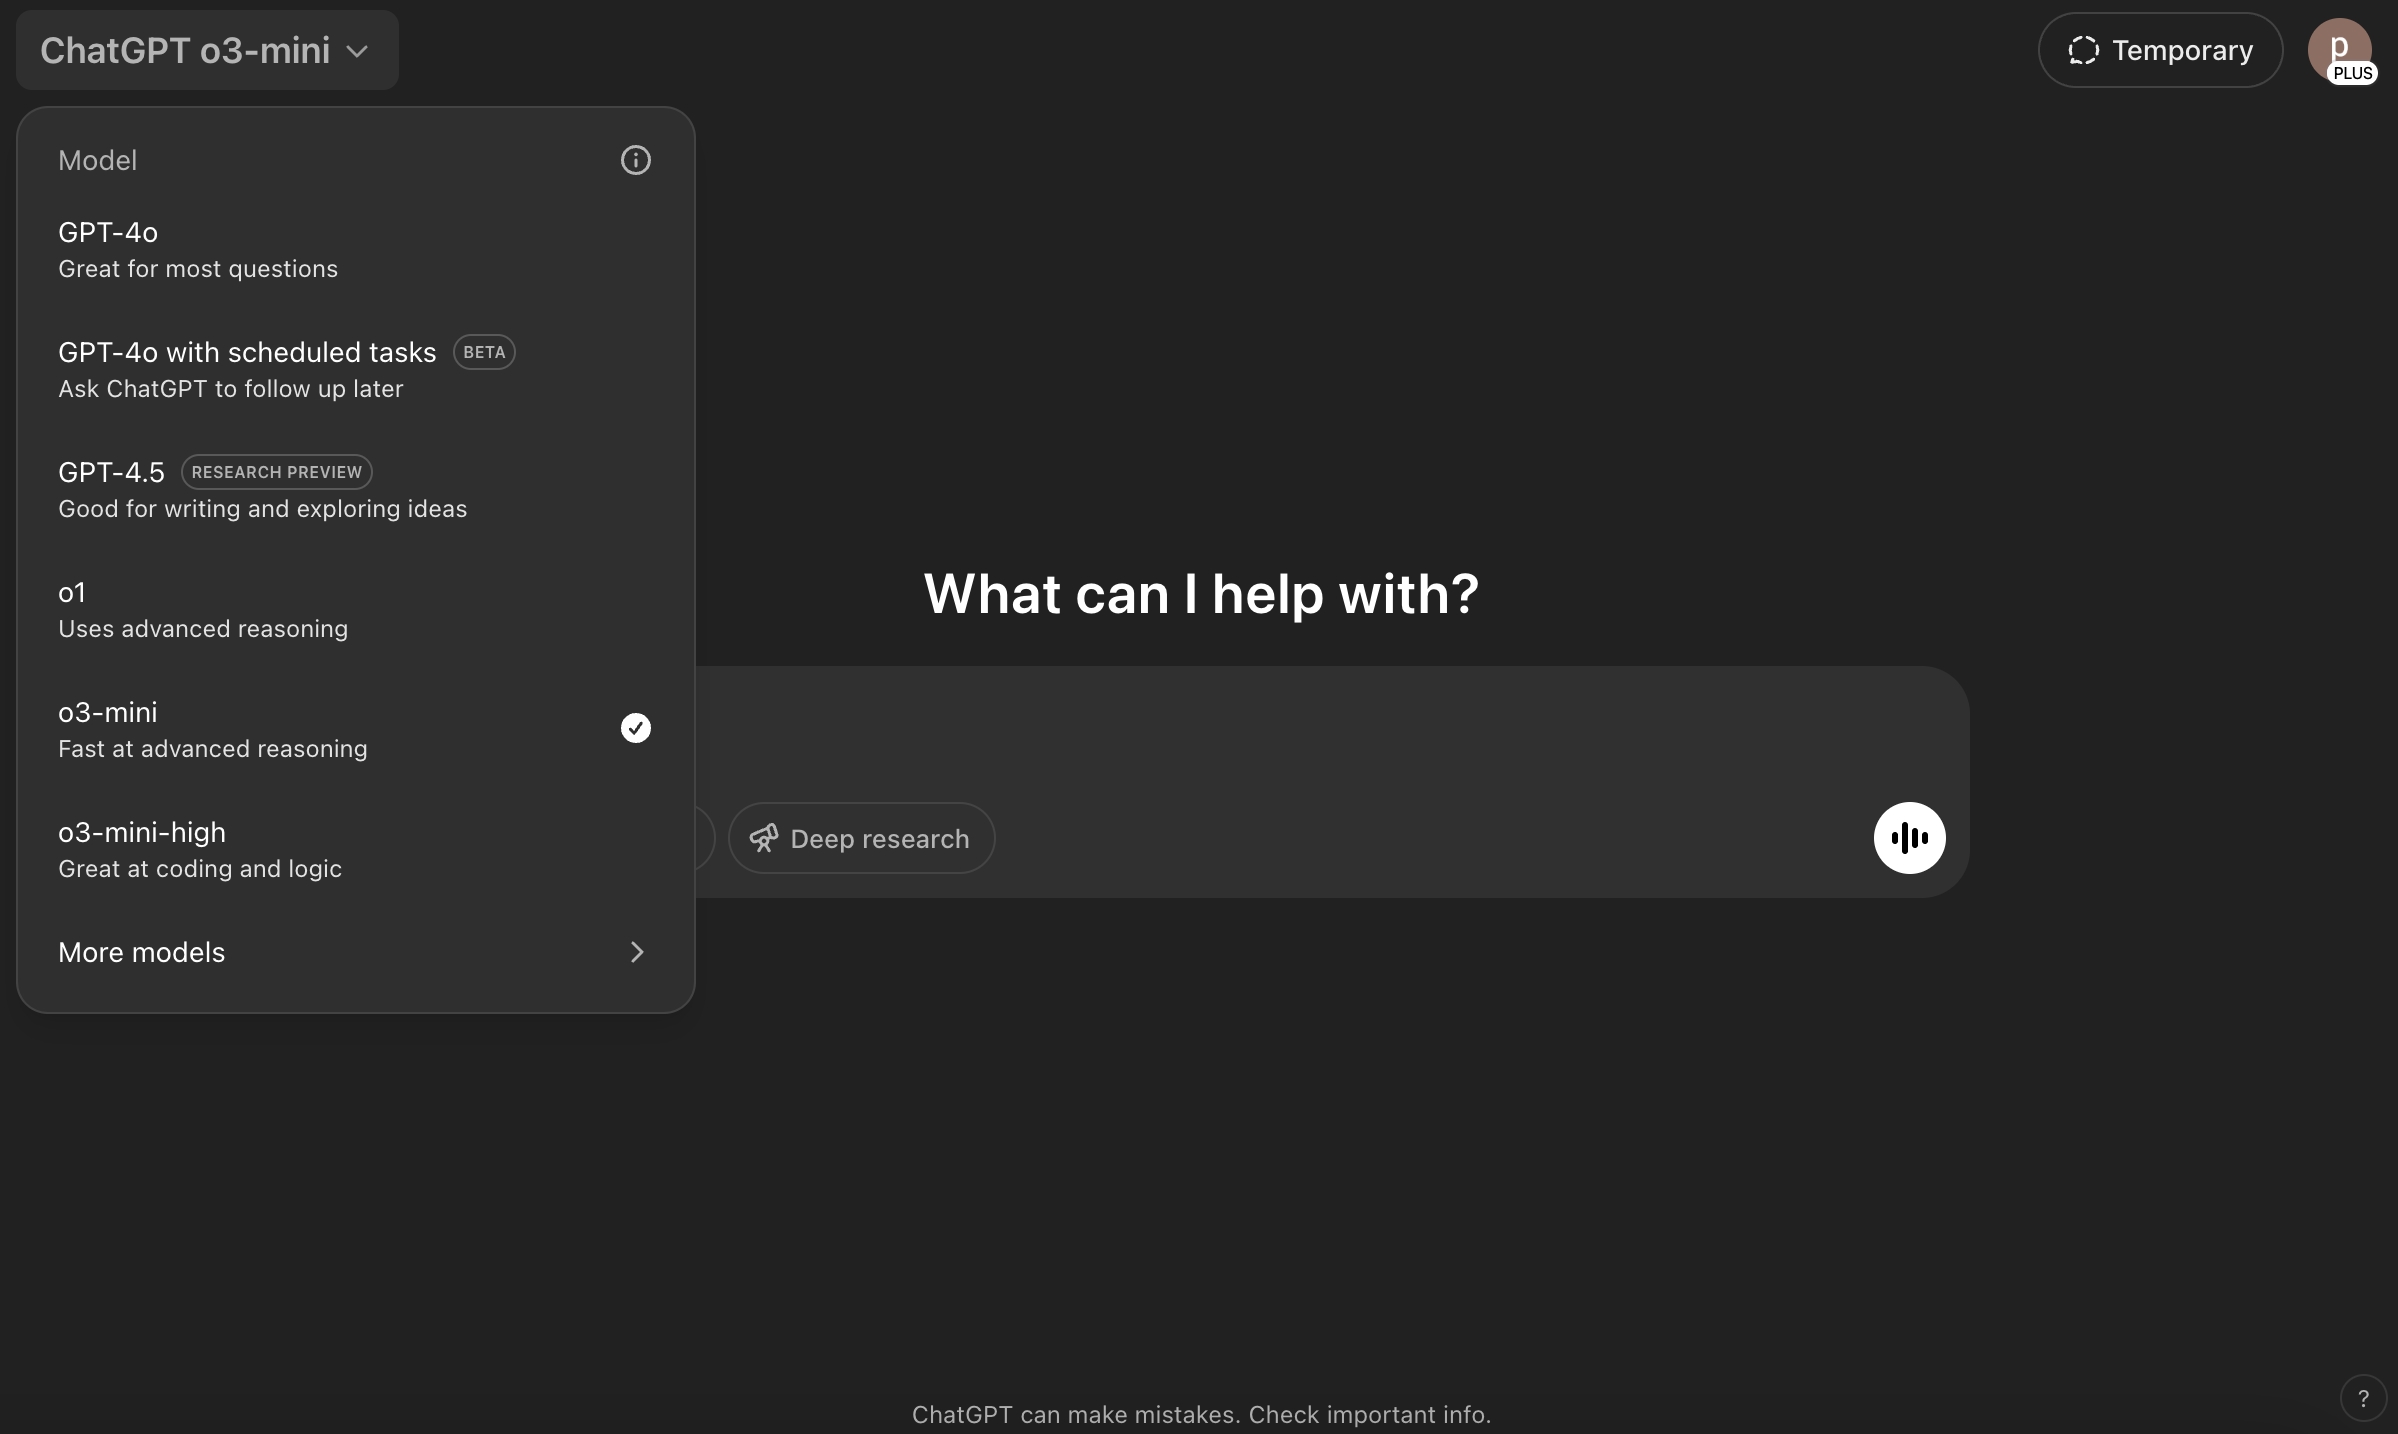This screenshot has width=2398, height=1434.
Task: Click "What can I help with?" heading
Action: 1201,593
